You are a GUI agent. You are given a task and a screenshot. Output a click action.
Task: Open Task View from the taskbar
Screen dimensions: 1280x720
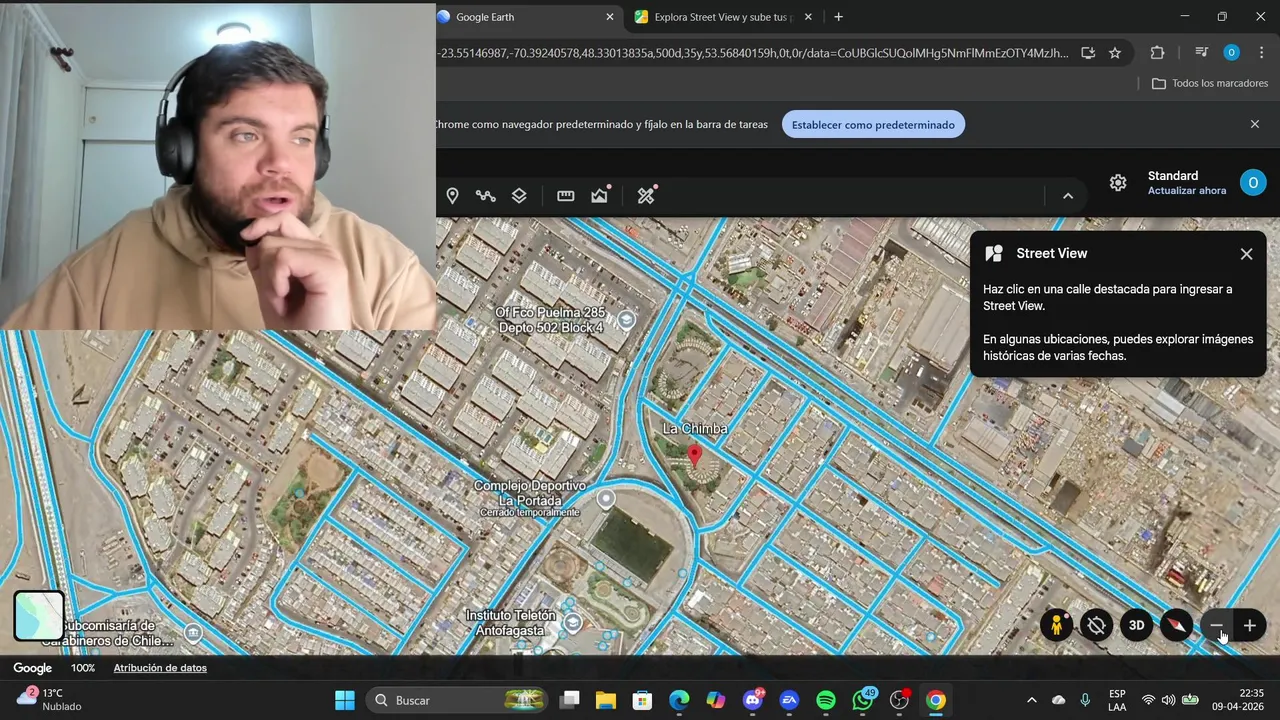(x=569, y=700)
